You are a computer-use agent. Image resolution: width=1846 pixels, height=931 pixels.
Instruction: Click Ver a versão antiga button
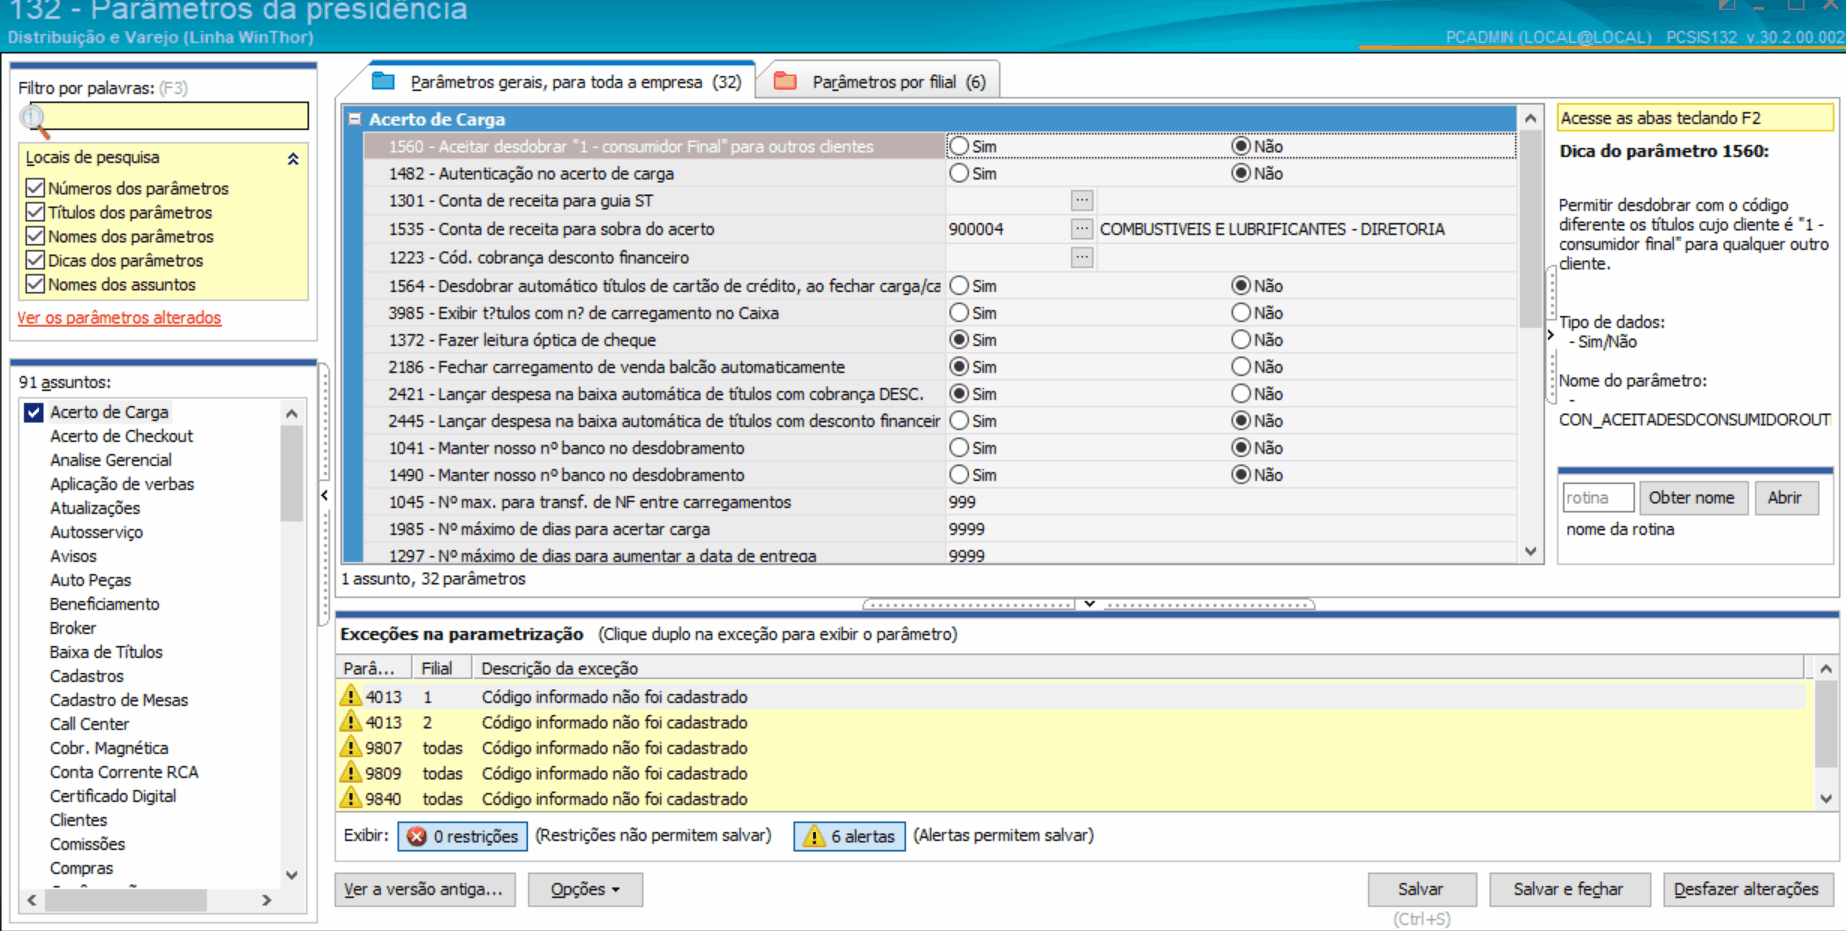point(424,889)
